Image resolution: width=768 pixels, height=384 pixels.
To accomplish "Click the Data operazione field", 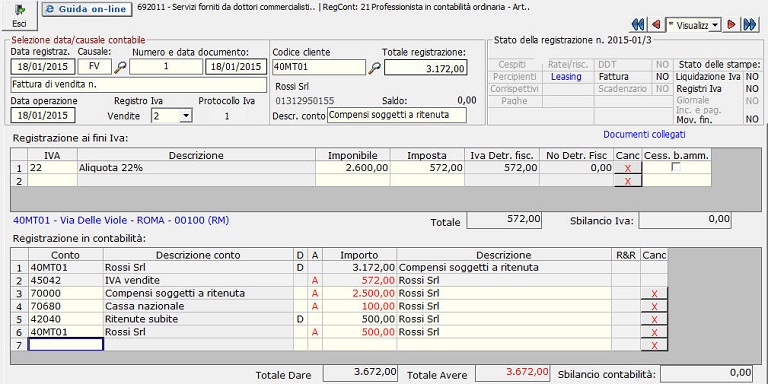I will (43, 116).
